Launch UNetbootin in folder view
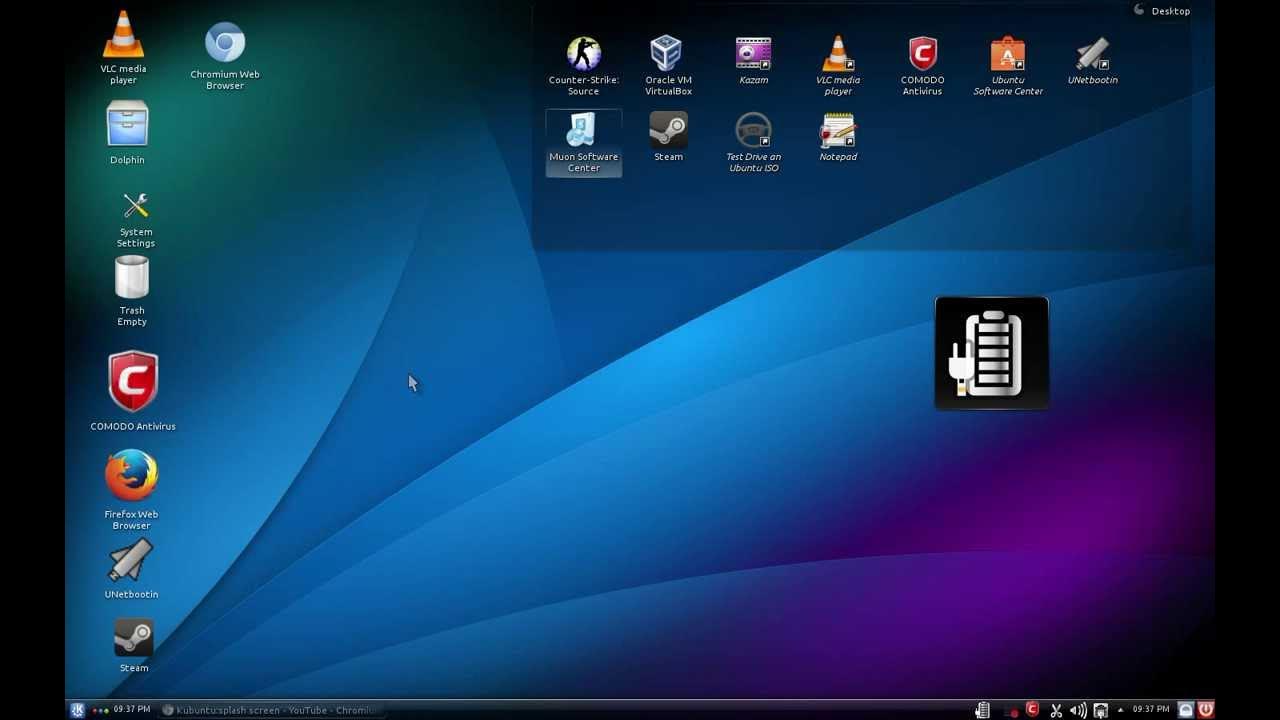 click(x=1093, y=60)
